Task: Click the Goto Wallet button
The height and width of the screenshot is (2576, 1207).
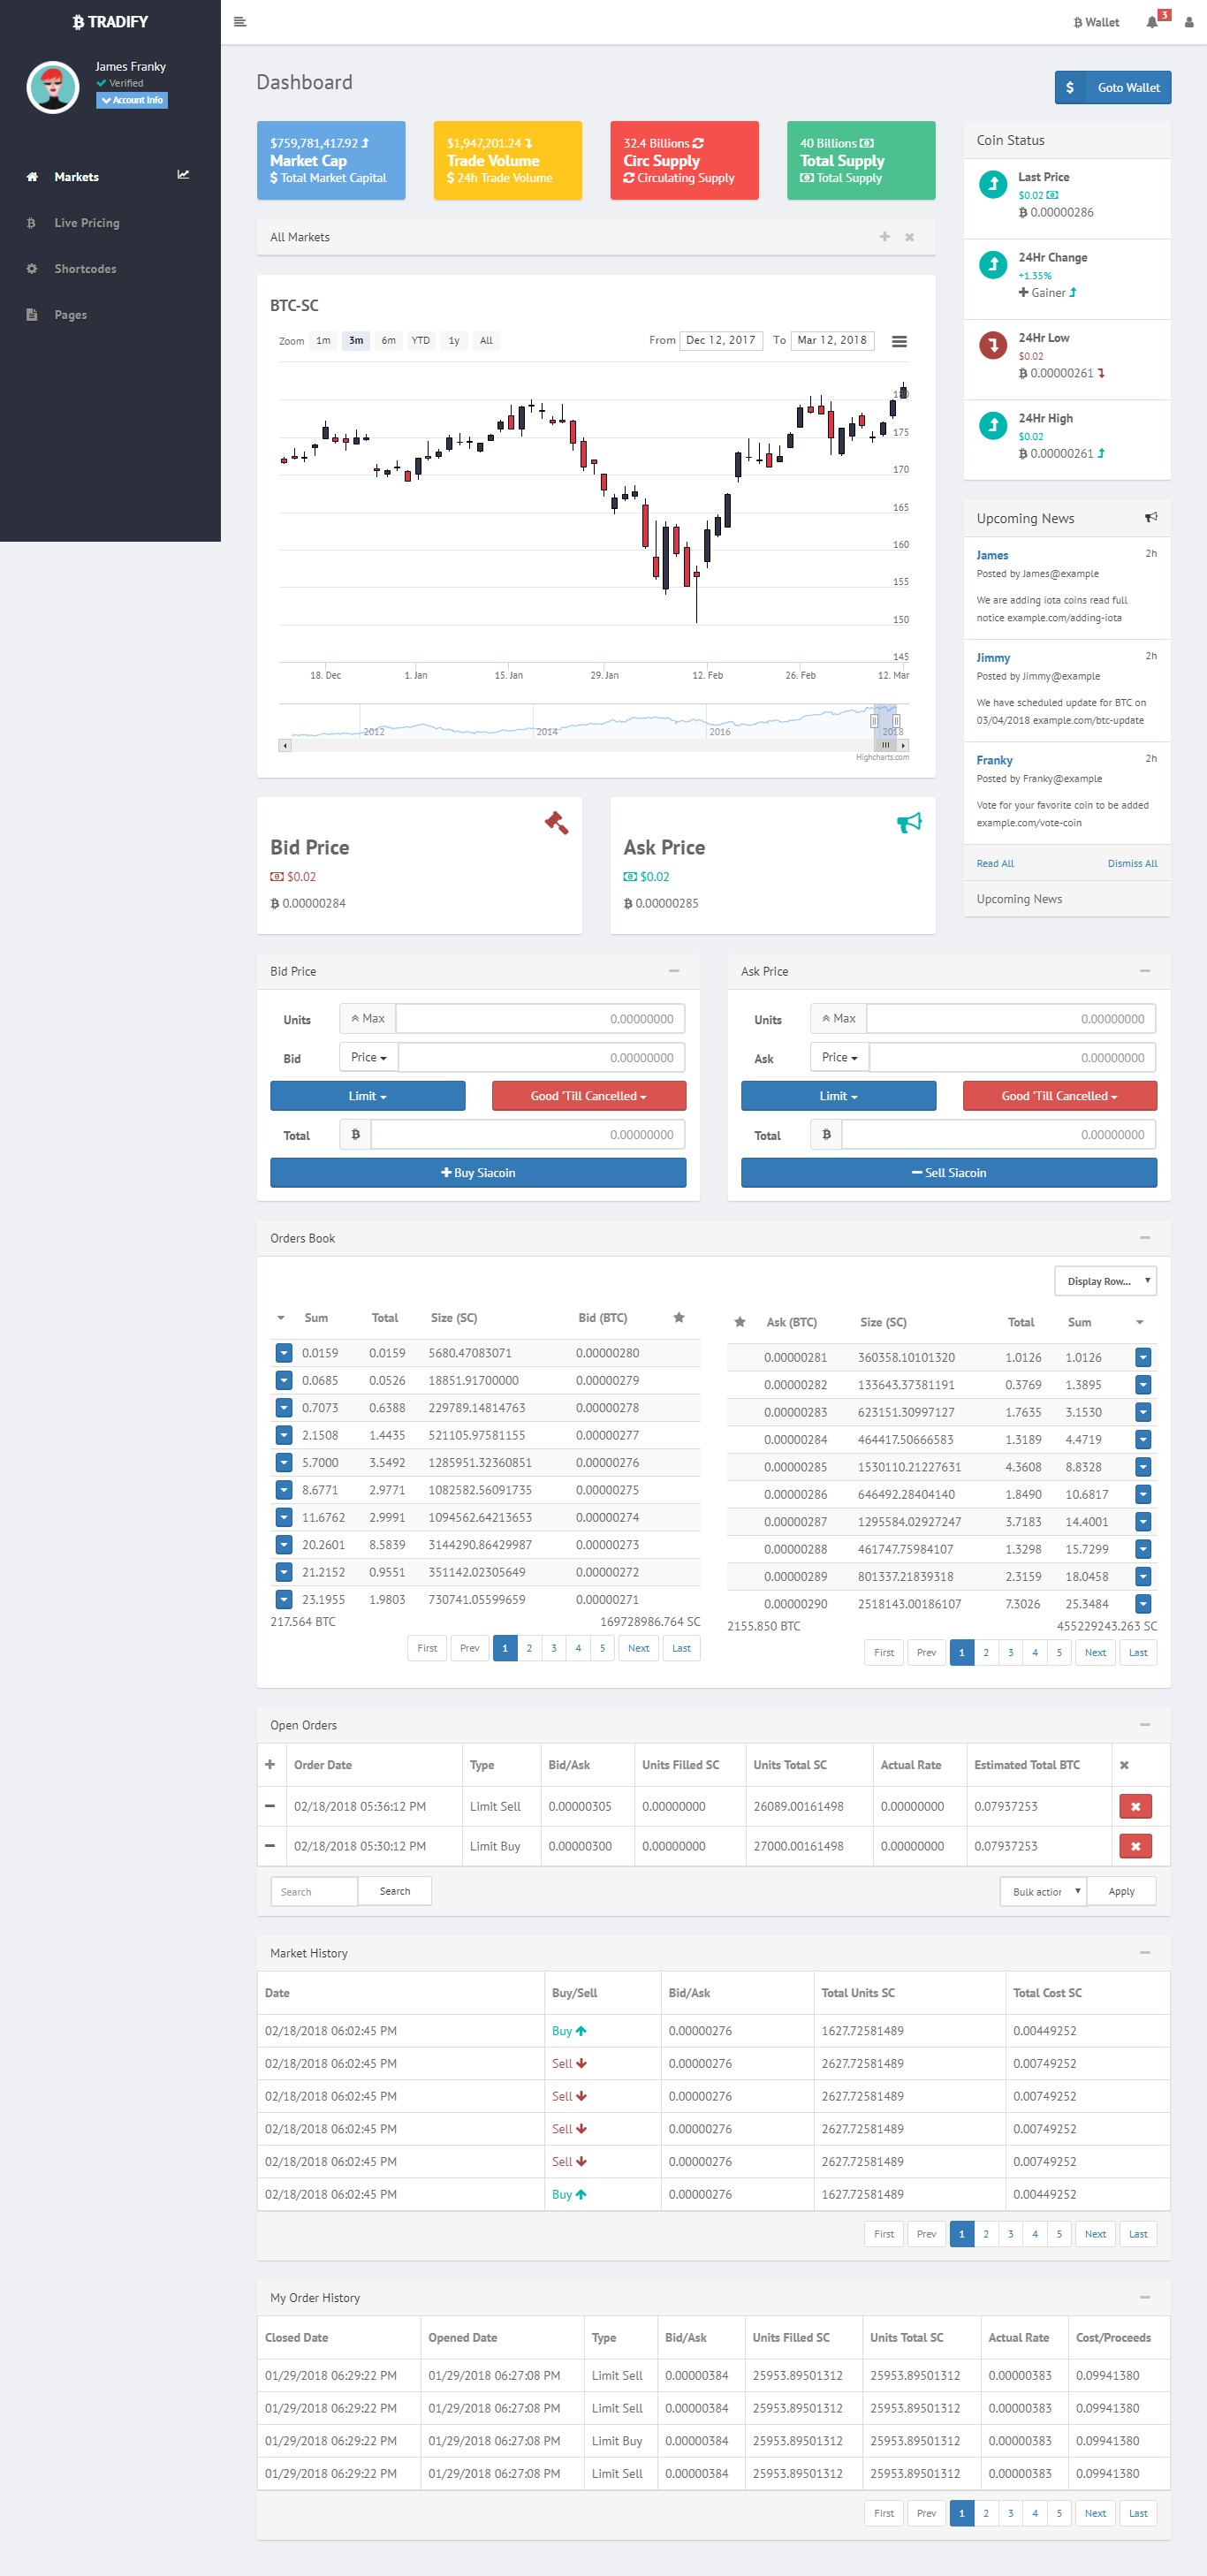Action: [x=1112, y=87]
